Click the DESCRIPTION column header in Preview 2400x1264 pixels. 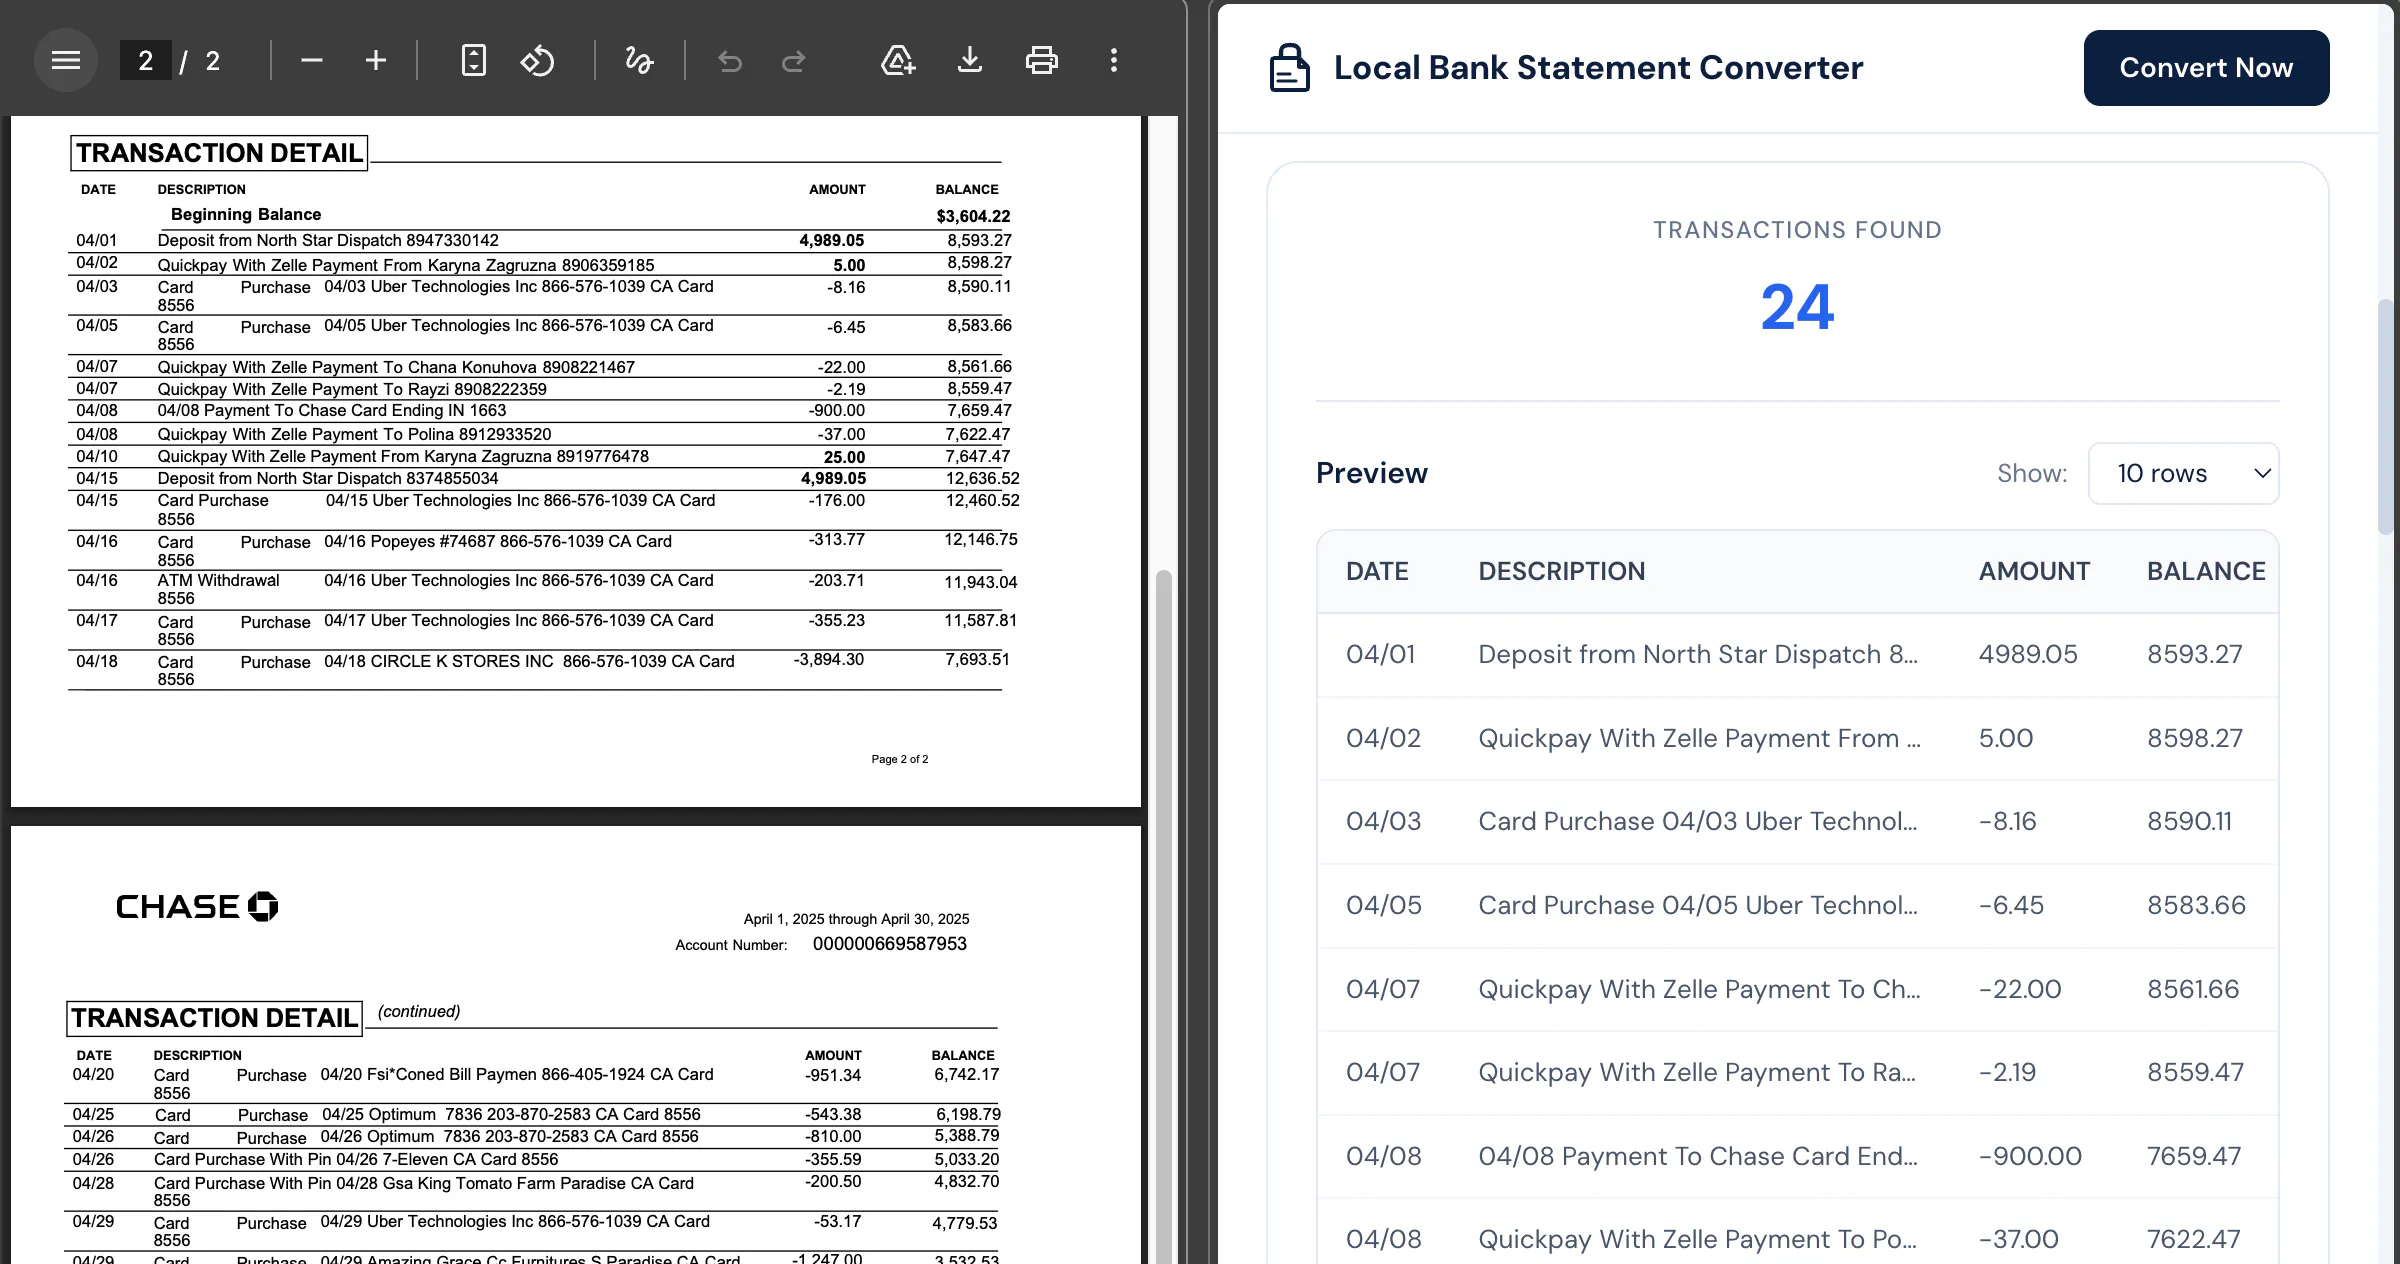[1561, 571]
